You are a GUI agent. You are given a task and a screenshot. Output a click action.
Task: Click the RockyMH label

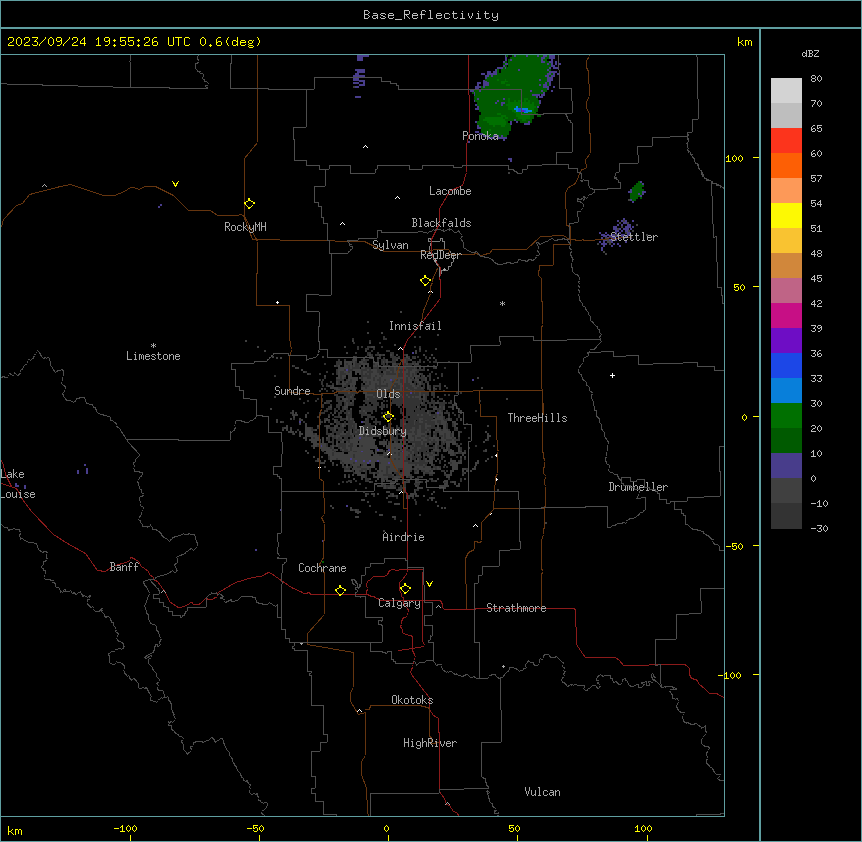click(245, 227)
